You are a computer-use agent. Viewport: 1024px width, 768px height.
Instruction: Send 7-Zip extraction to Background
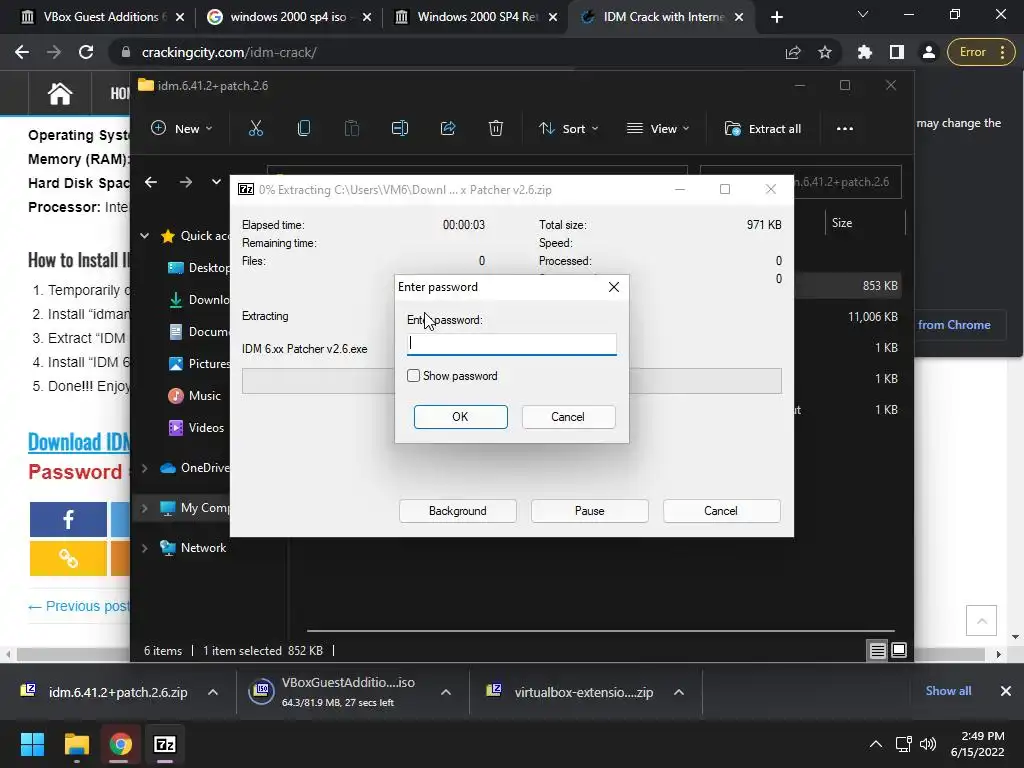click(x=458, y=511)
